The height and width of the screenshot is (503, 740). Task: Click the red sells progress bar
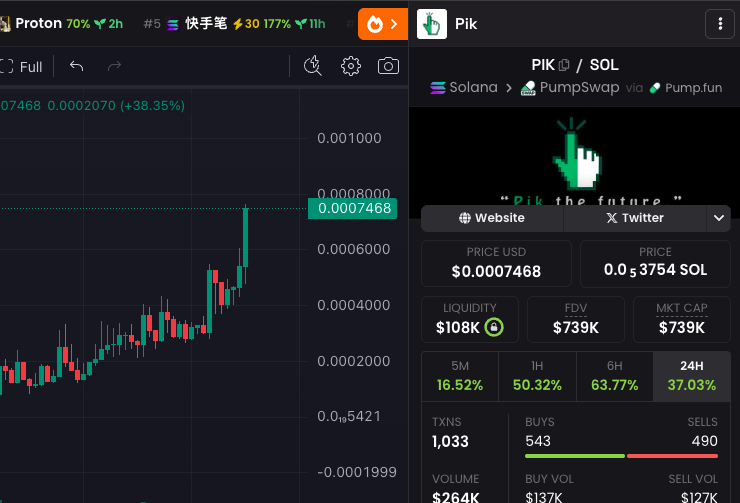(x=673, y=456)
